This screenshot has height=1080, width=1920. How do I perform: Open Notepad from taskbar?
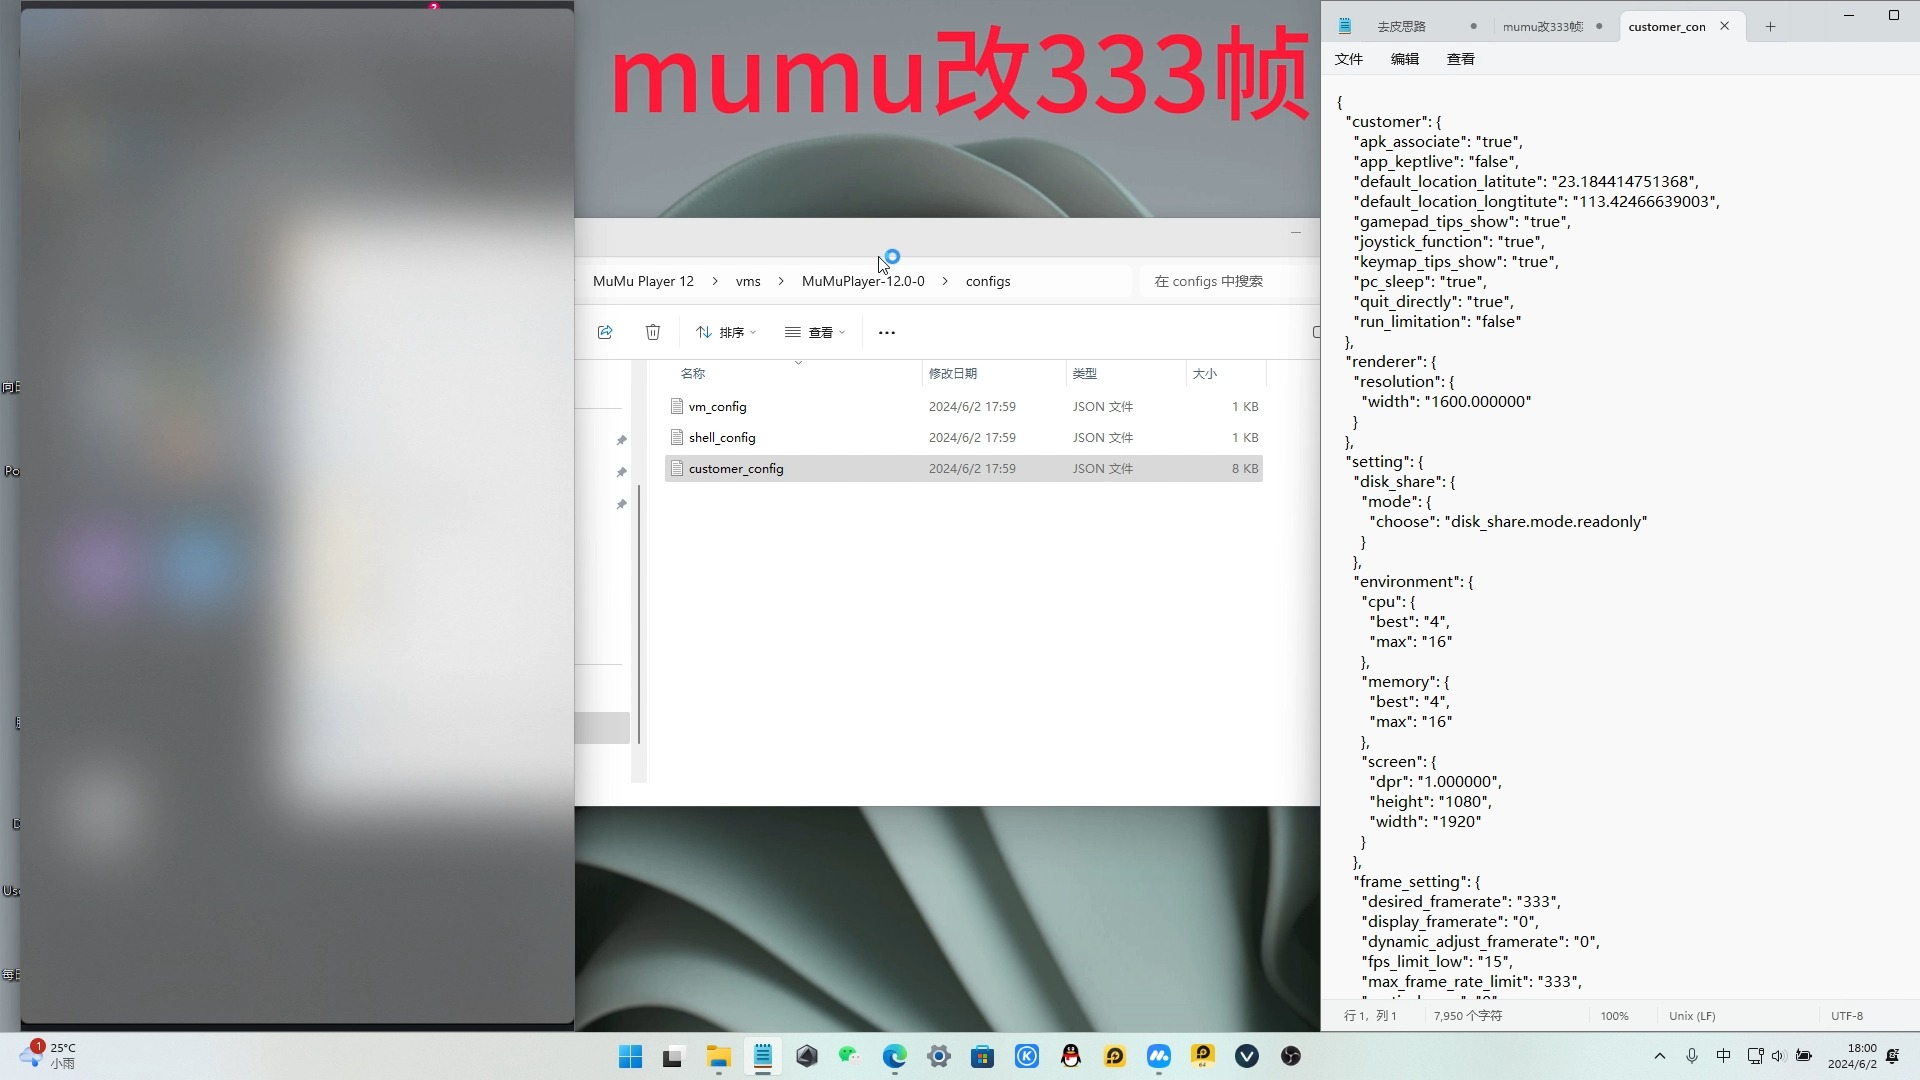pos(763,1057)
